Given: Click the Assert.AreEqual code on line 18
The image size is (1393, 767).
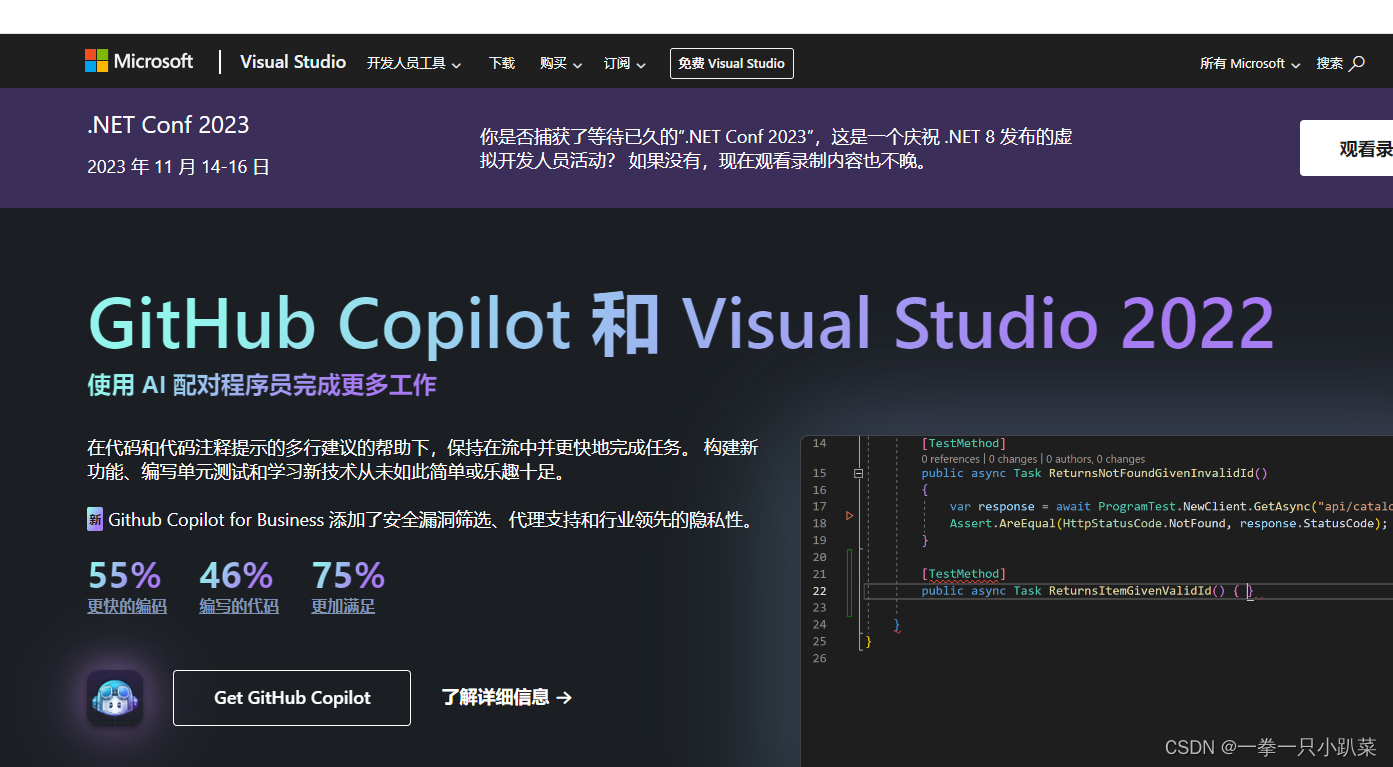Looking at the screenshot, I should (1002, 523).
